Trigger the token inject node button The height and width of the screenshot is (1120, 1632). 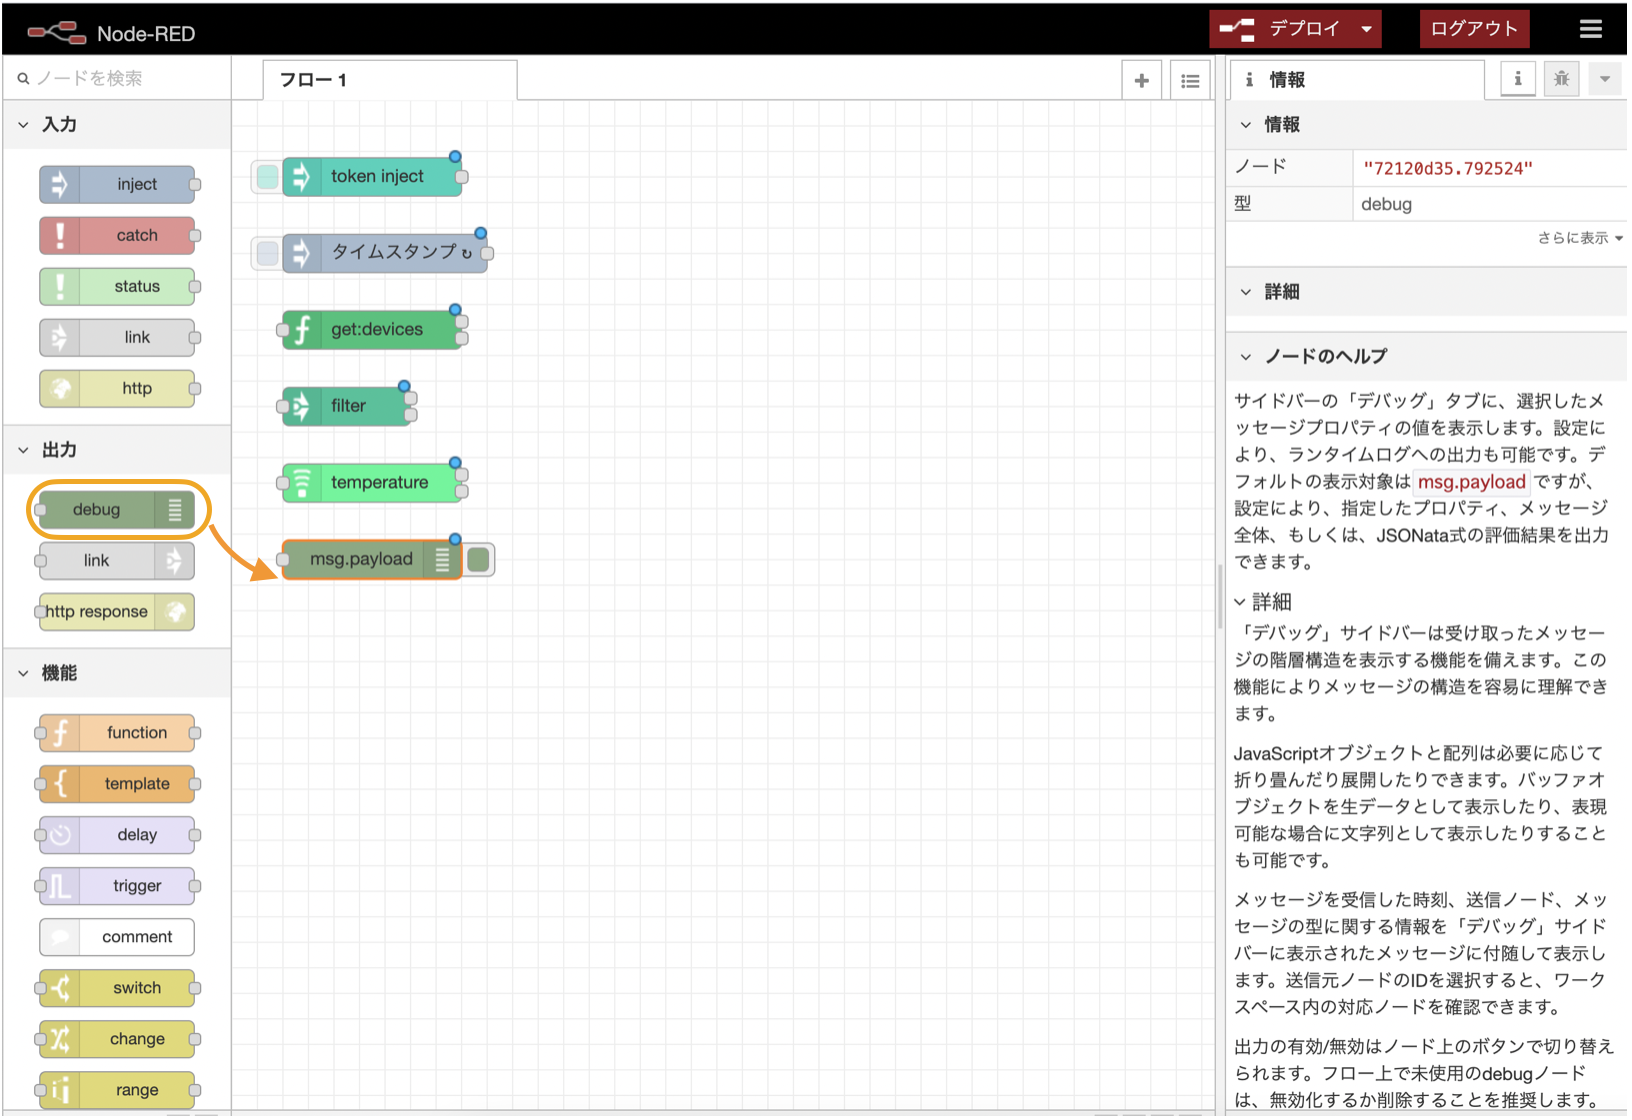(267, 176)
